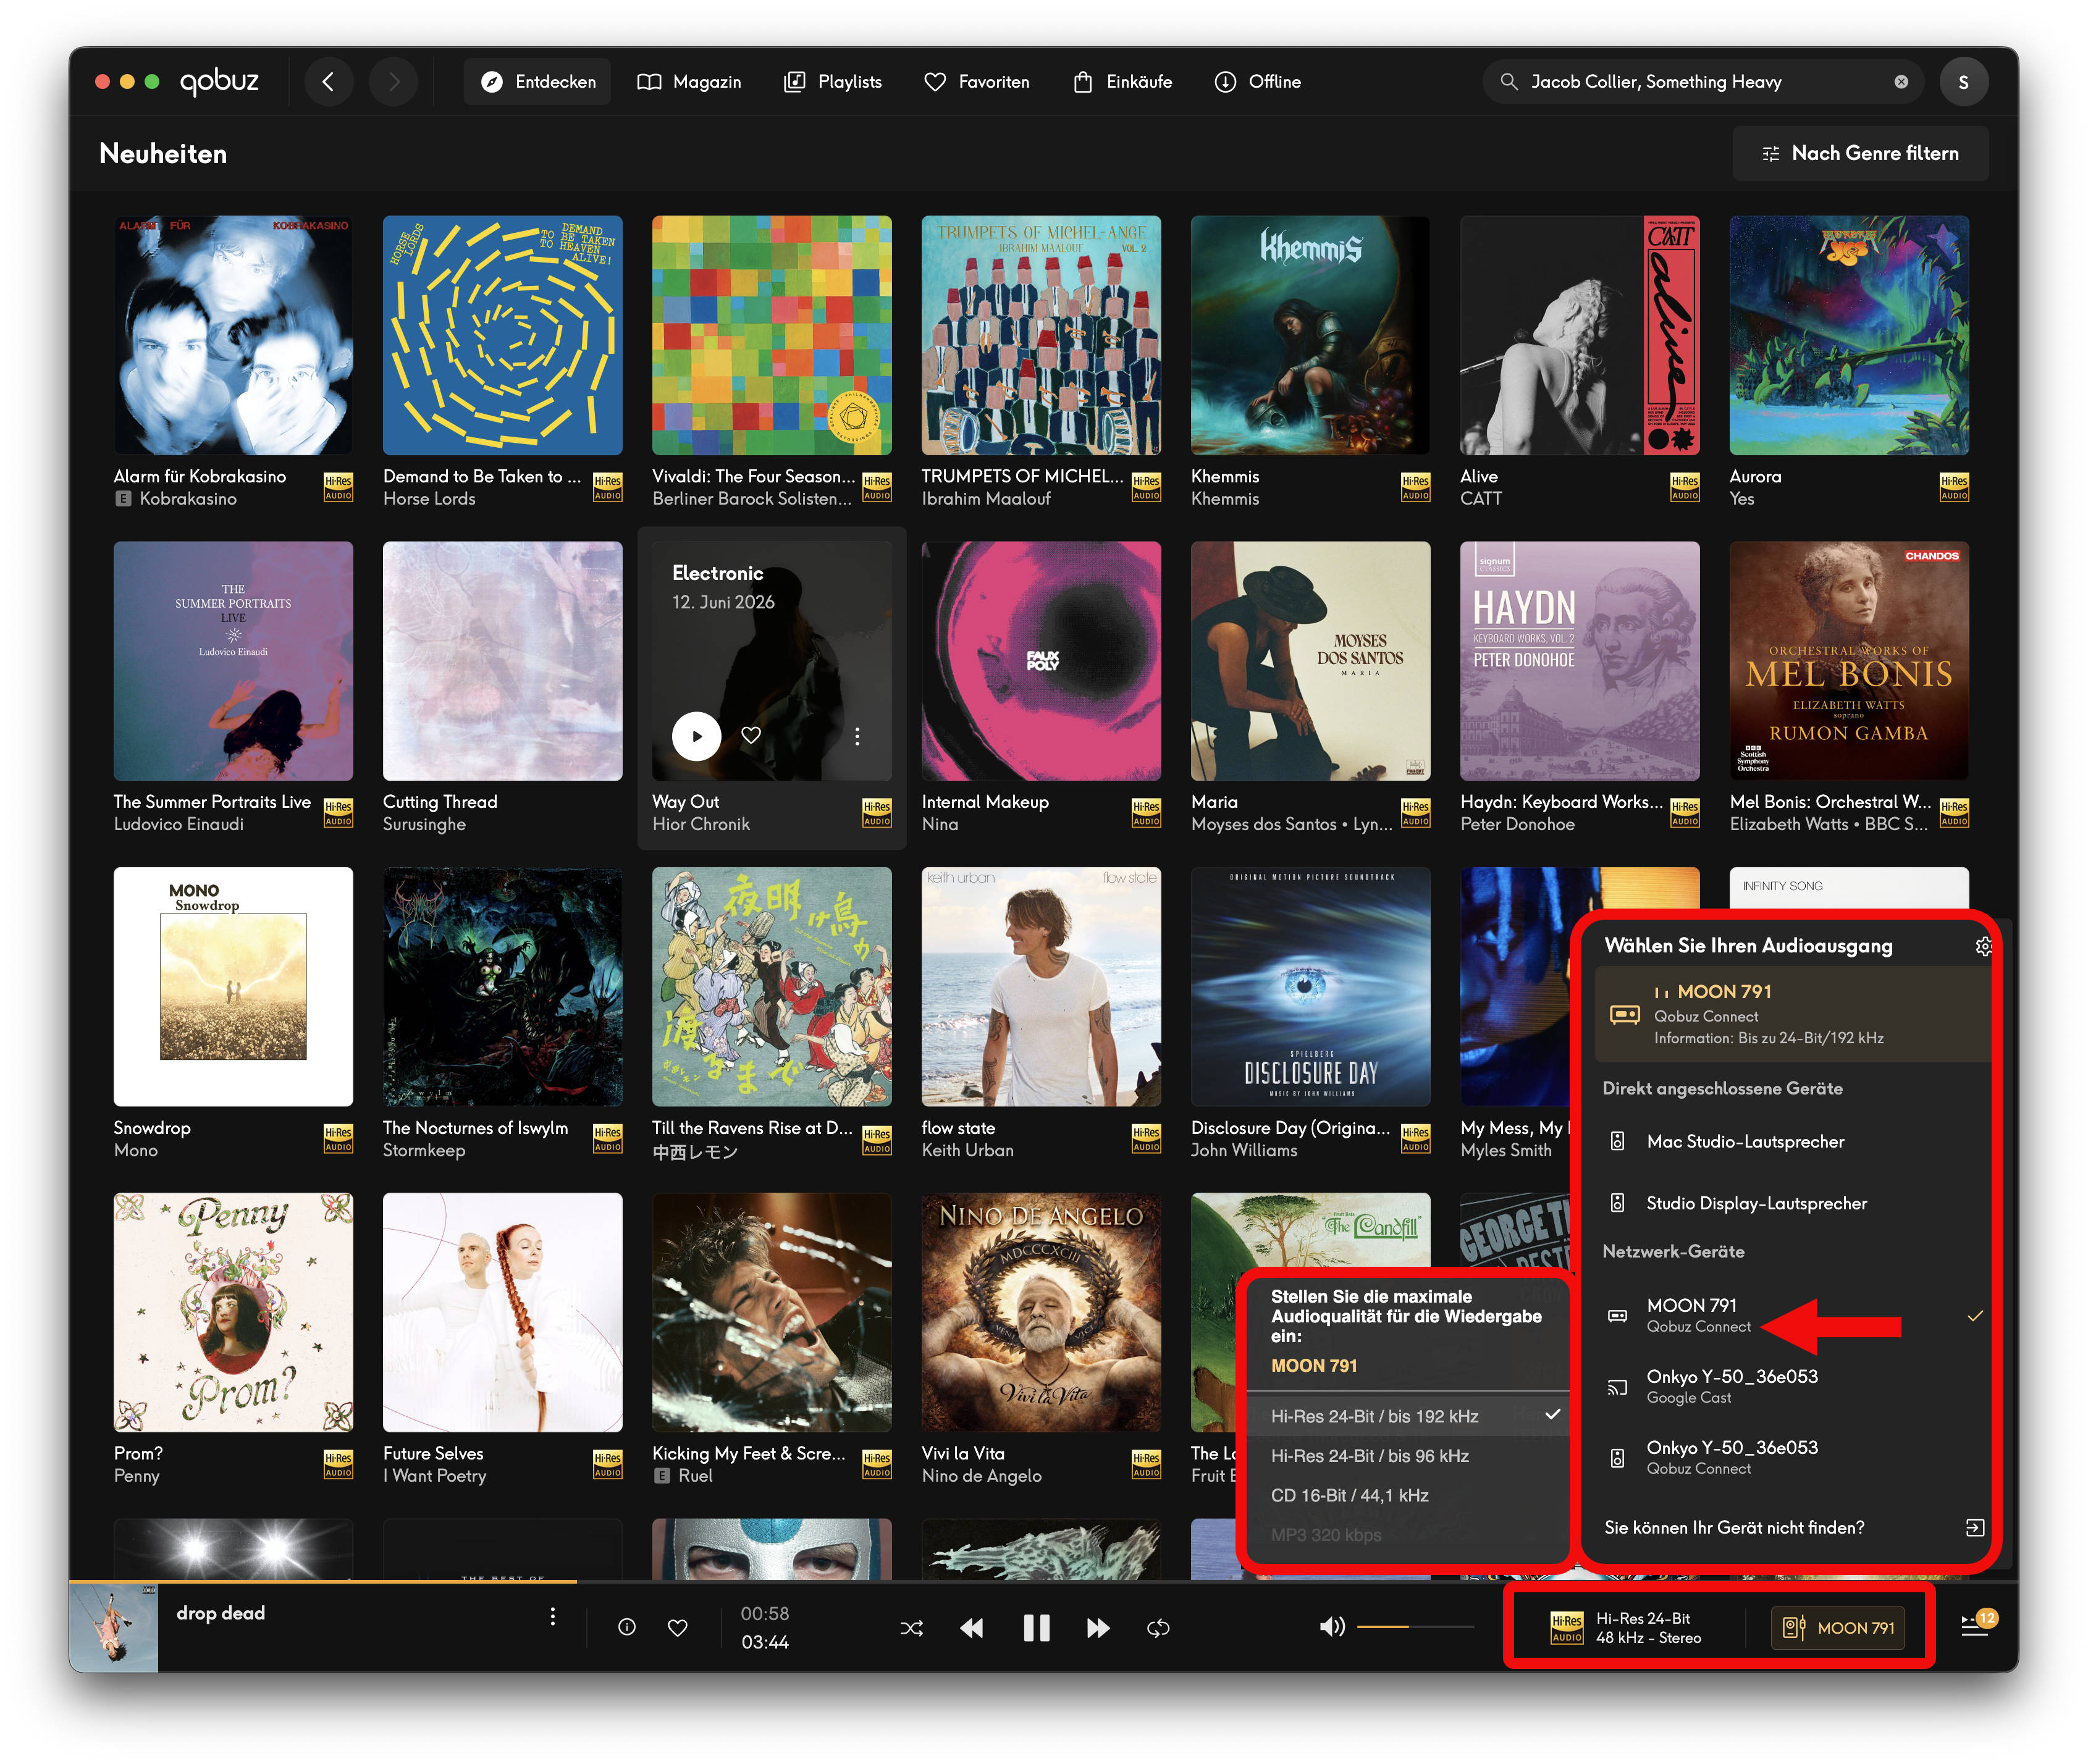Select Hi-Res 24-Bit / bis 96 kHz quality

[x=1407, y=1456]
